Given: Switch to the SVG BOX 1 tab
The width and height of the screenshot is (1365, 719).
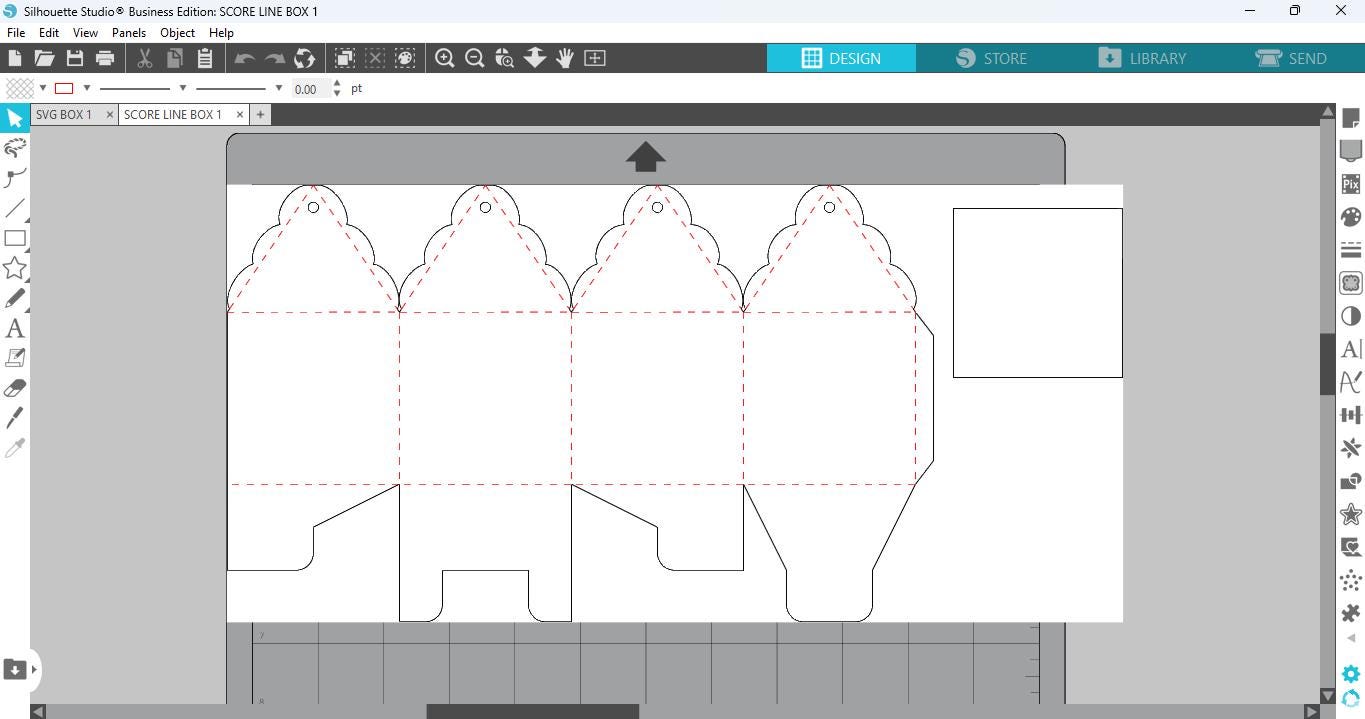Looking at the screenshot, I should [x=64, y=114].
